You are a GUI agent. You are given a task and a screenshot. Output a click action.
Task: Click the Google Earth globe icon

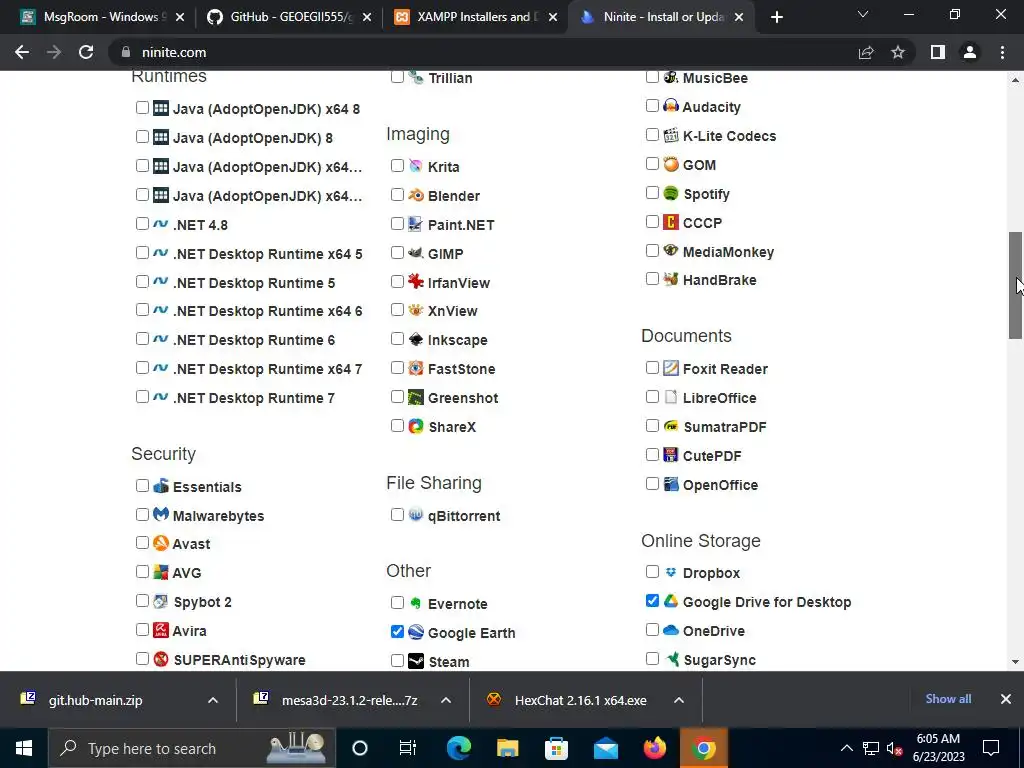415,632
